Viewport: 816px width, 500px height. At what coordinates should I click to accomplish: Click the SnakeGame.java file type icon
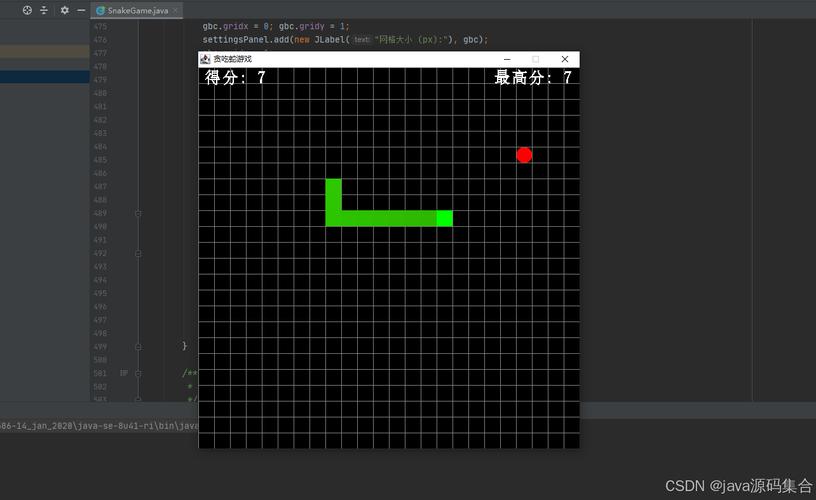[100, 10]
